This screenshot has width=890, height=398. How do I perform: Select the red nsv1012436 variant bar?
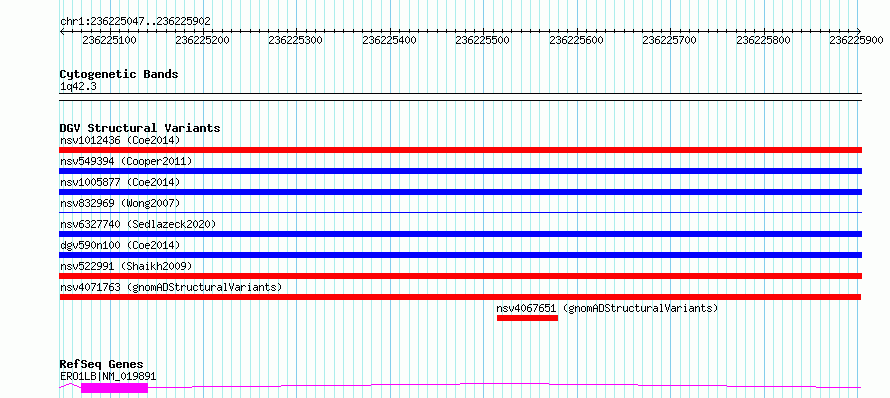461,150
